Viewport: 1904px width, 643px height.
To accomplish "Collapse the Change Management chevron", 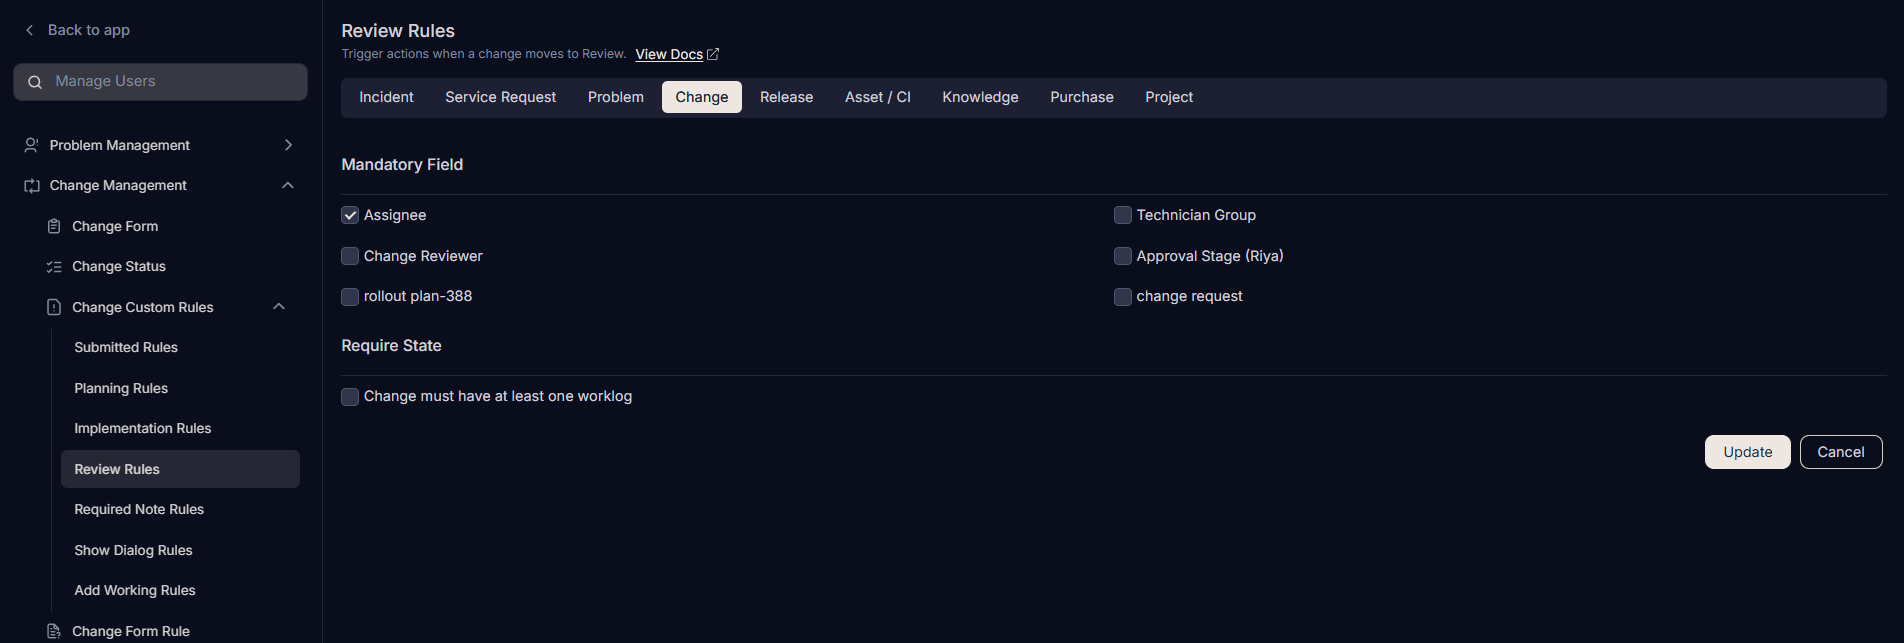I will pyautogui.click(x=288, y=185).
